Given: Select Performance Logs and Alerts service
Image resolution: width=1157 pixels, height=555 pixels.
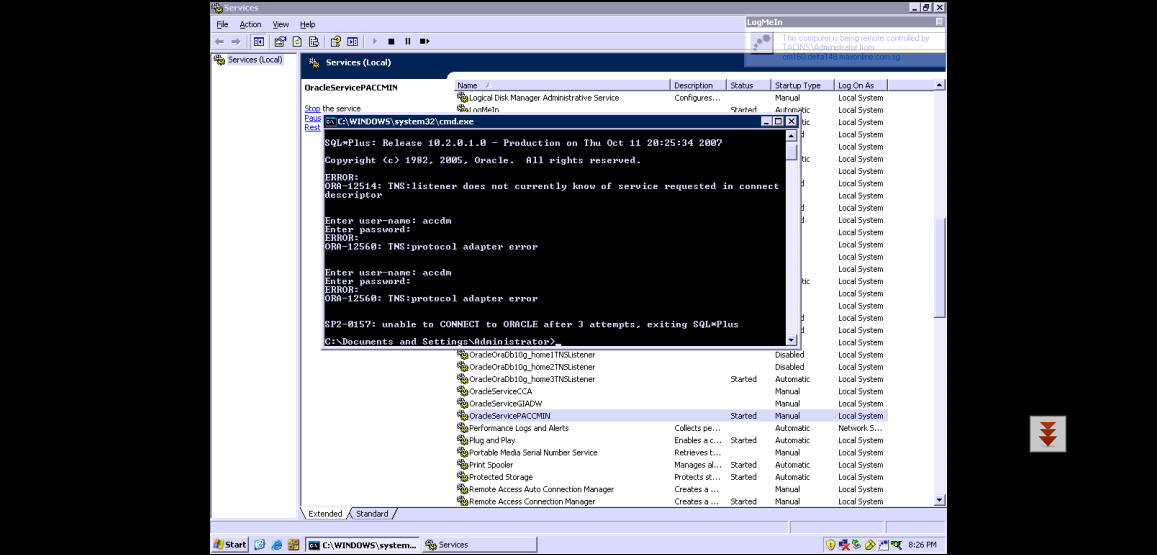Looking at the screenshot, I should click(x=671, y=428).
